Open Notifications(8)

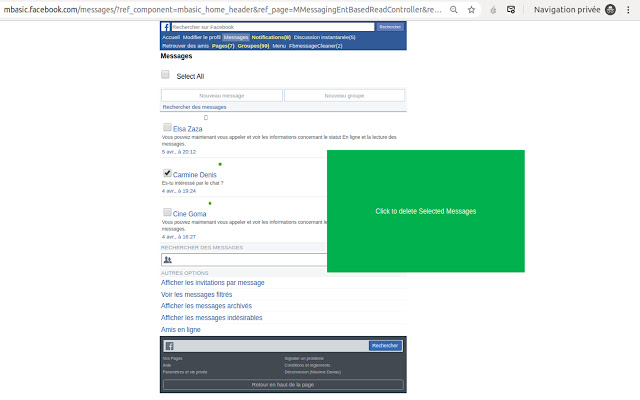[x=271, y=37]
